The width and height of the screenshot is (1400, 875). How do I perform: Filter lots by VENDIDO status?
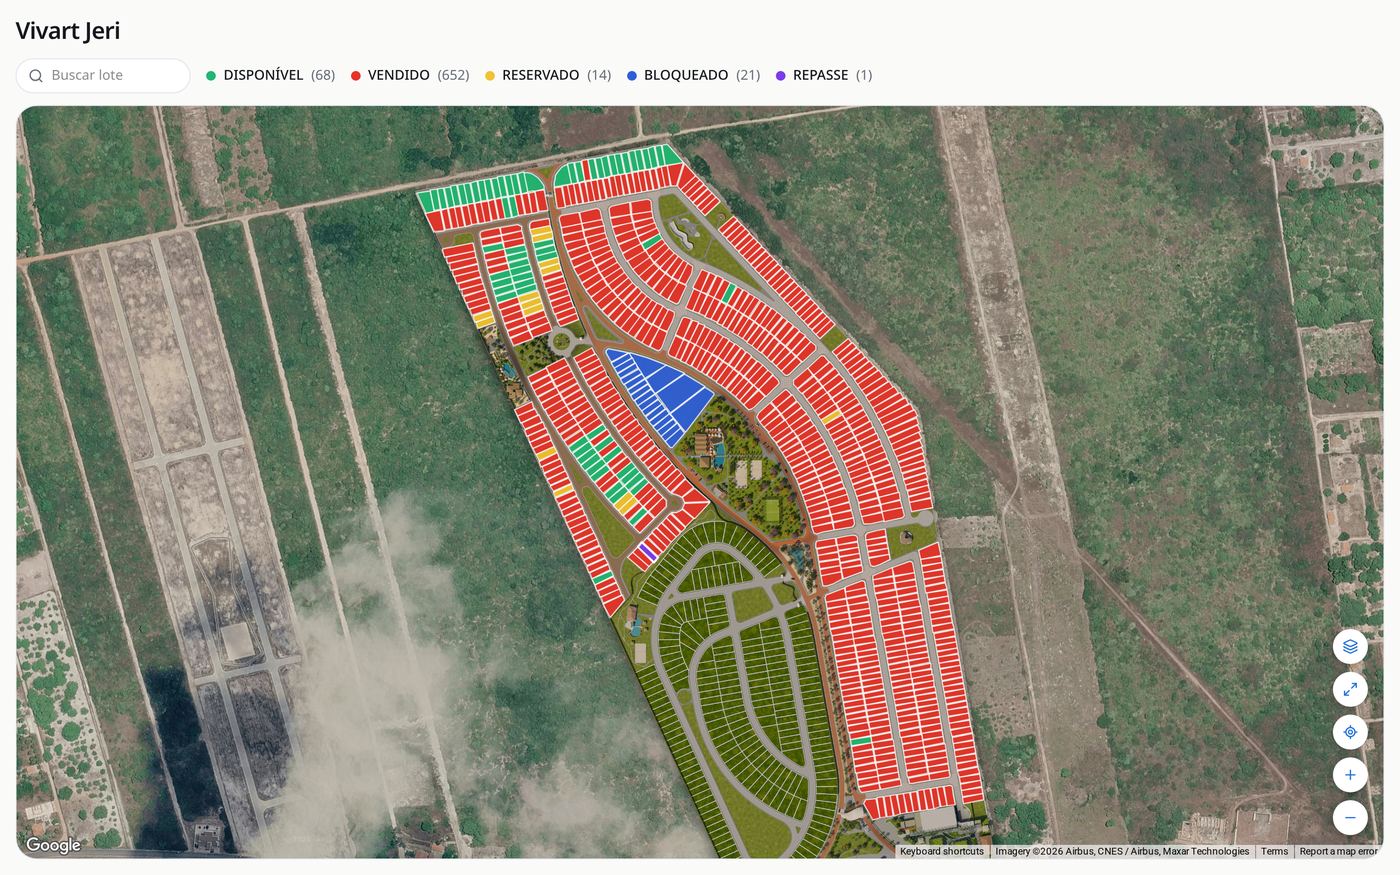click(x=410, y=75)
